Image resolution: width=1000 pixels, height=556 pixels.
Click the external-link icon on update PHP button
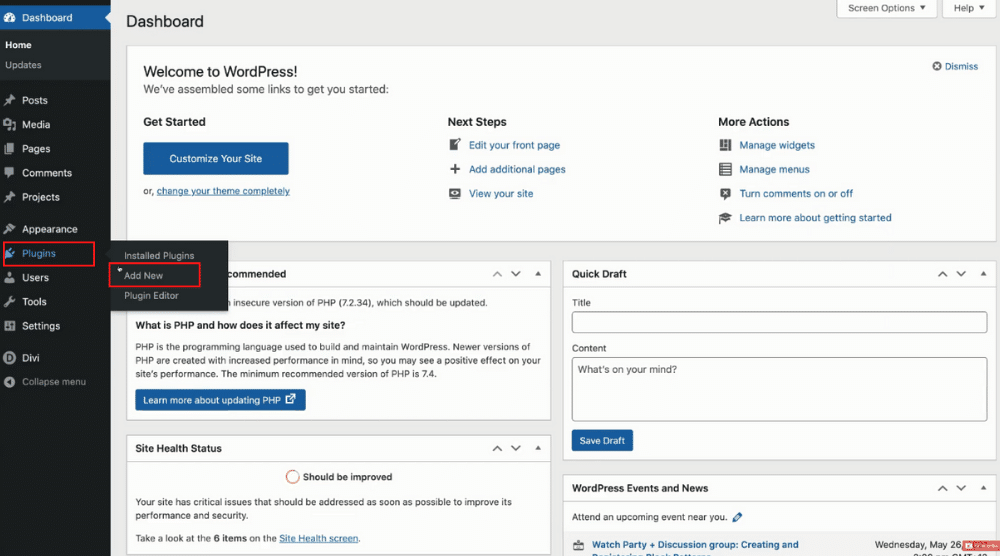[x=291, y=399]
